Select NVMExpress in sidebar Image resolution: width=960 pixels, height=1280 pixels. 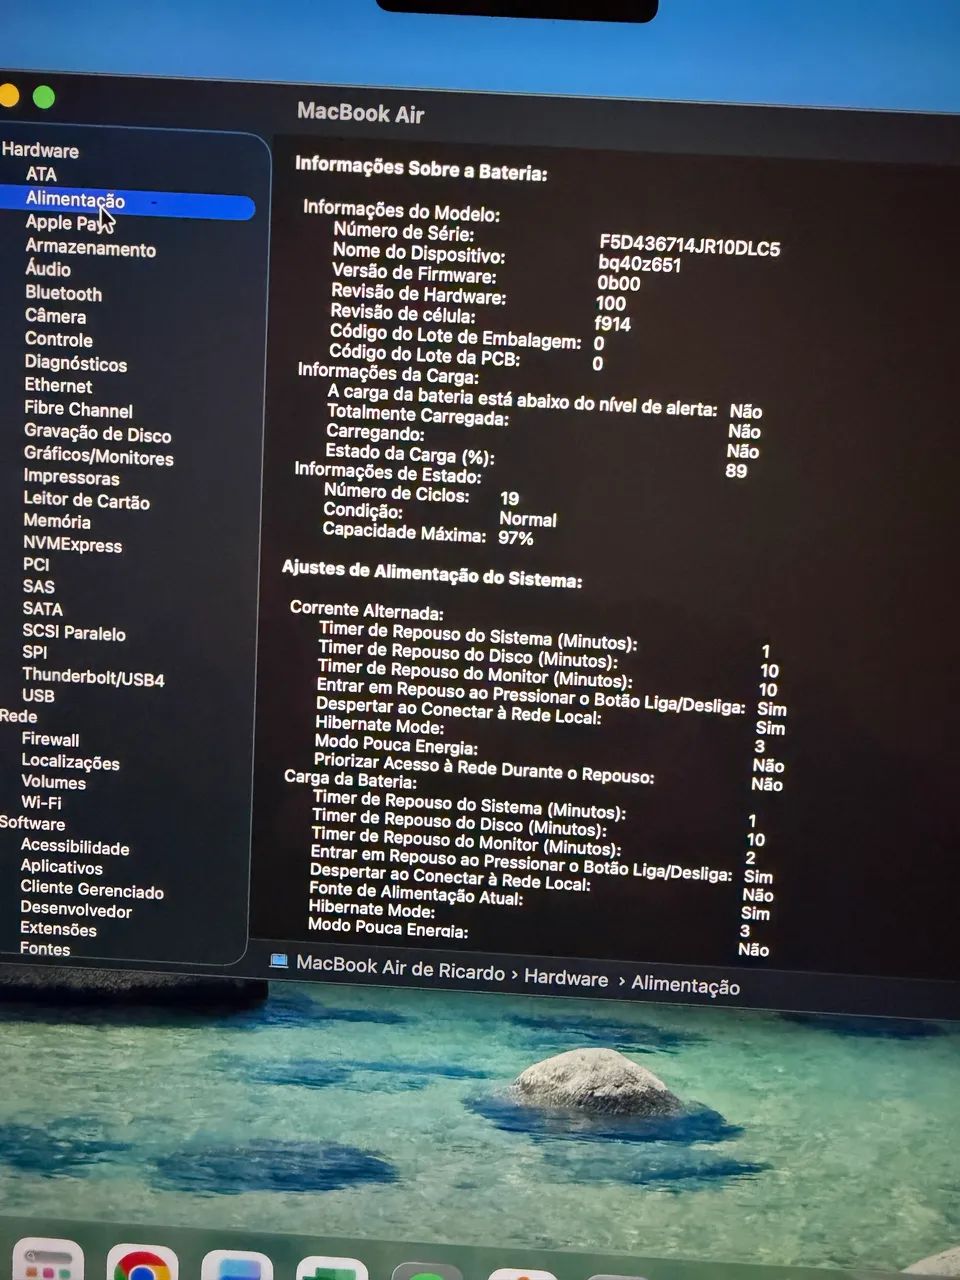[x=72, y=545]
